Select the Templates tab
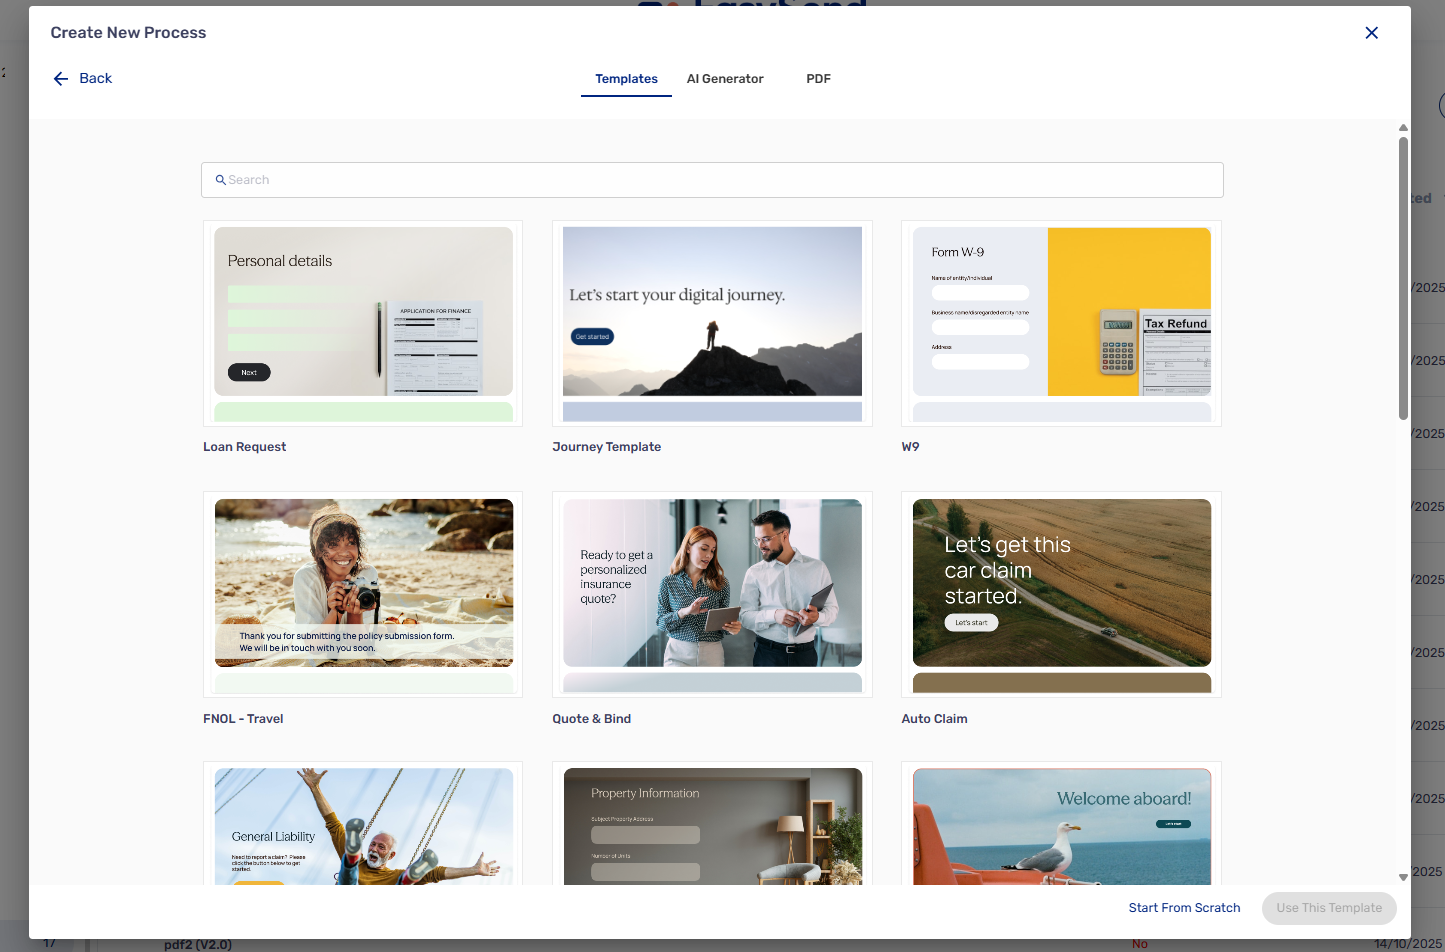The image size is (1445, 952). point(626,79)
